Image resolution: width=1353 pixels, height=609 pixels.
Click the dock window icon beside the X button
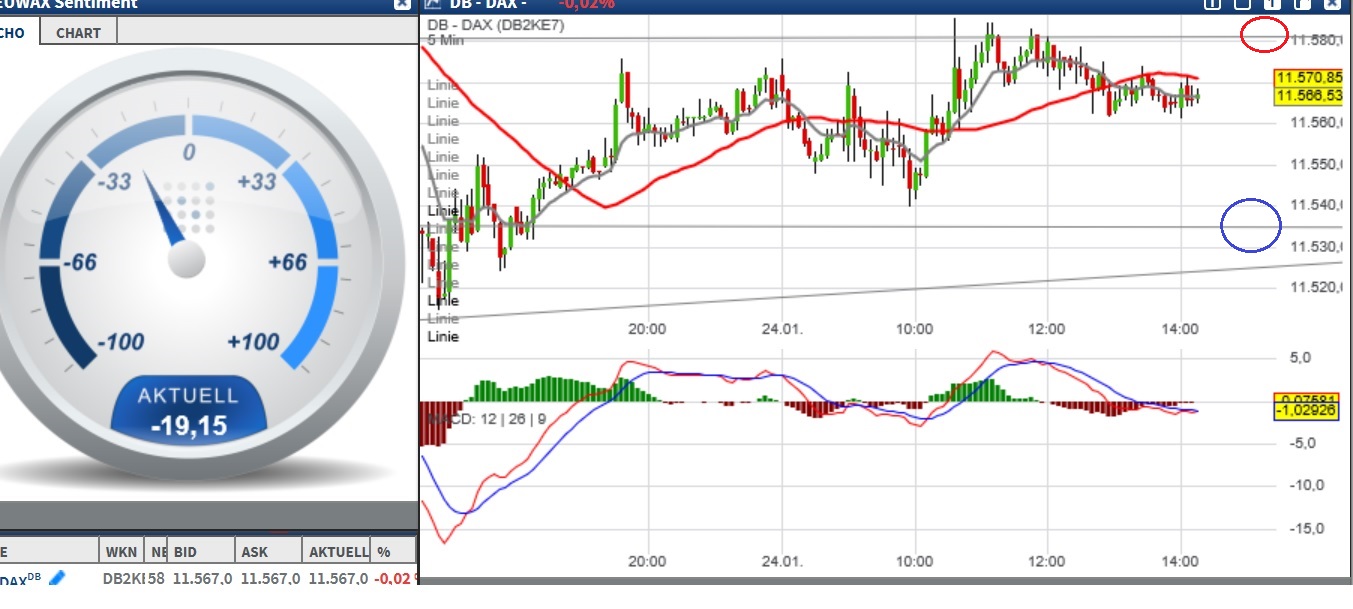point(1305,5)
